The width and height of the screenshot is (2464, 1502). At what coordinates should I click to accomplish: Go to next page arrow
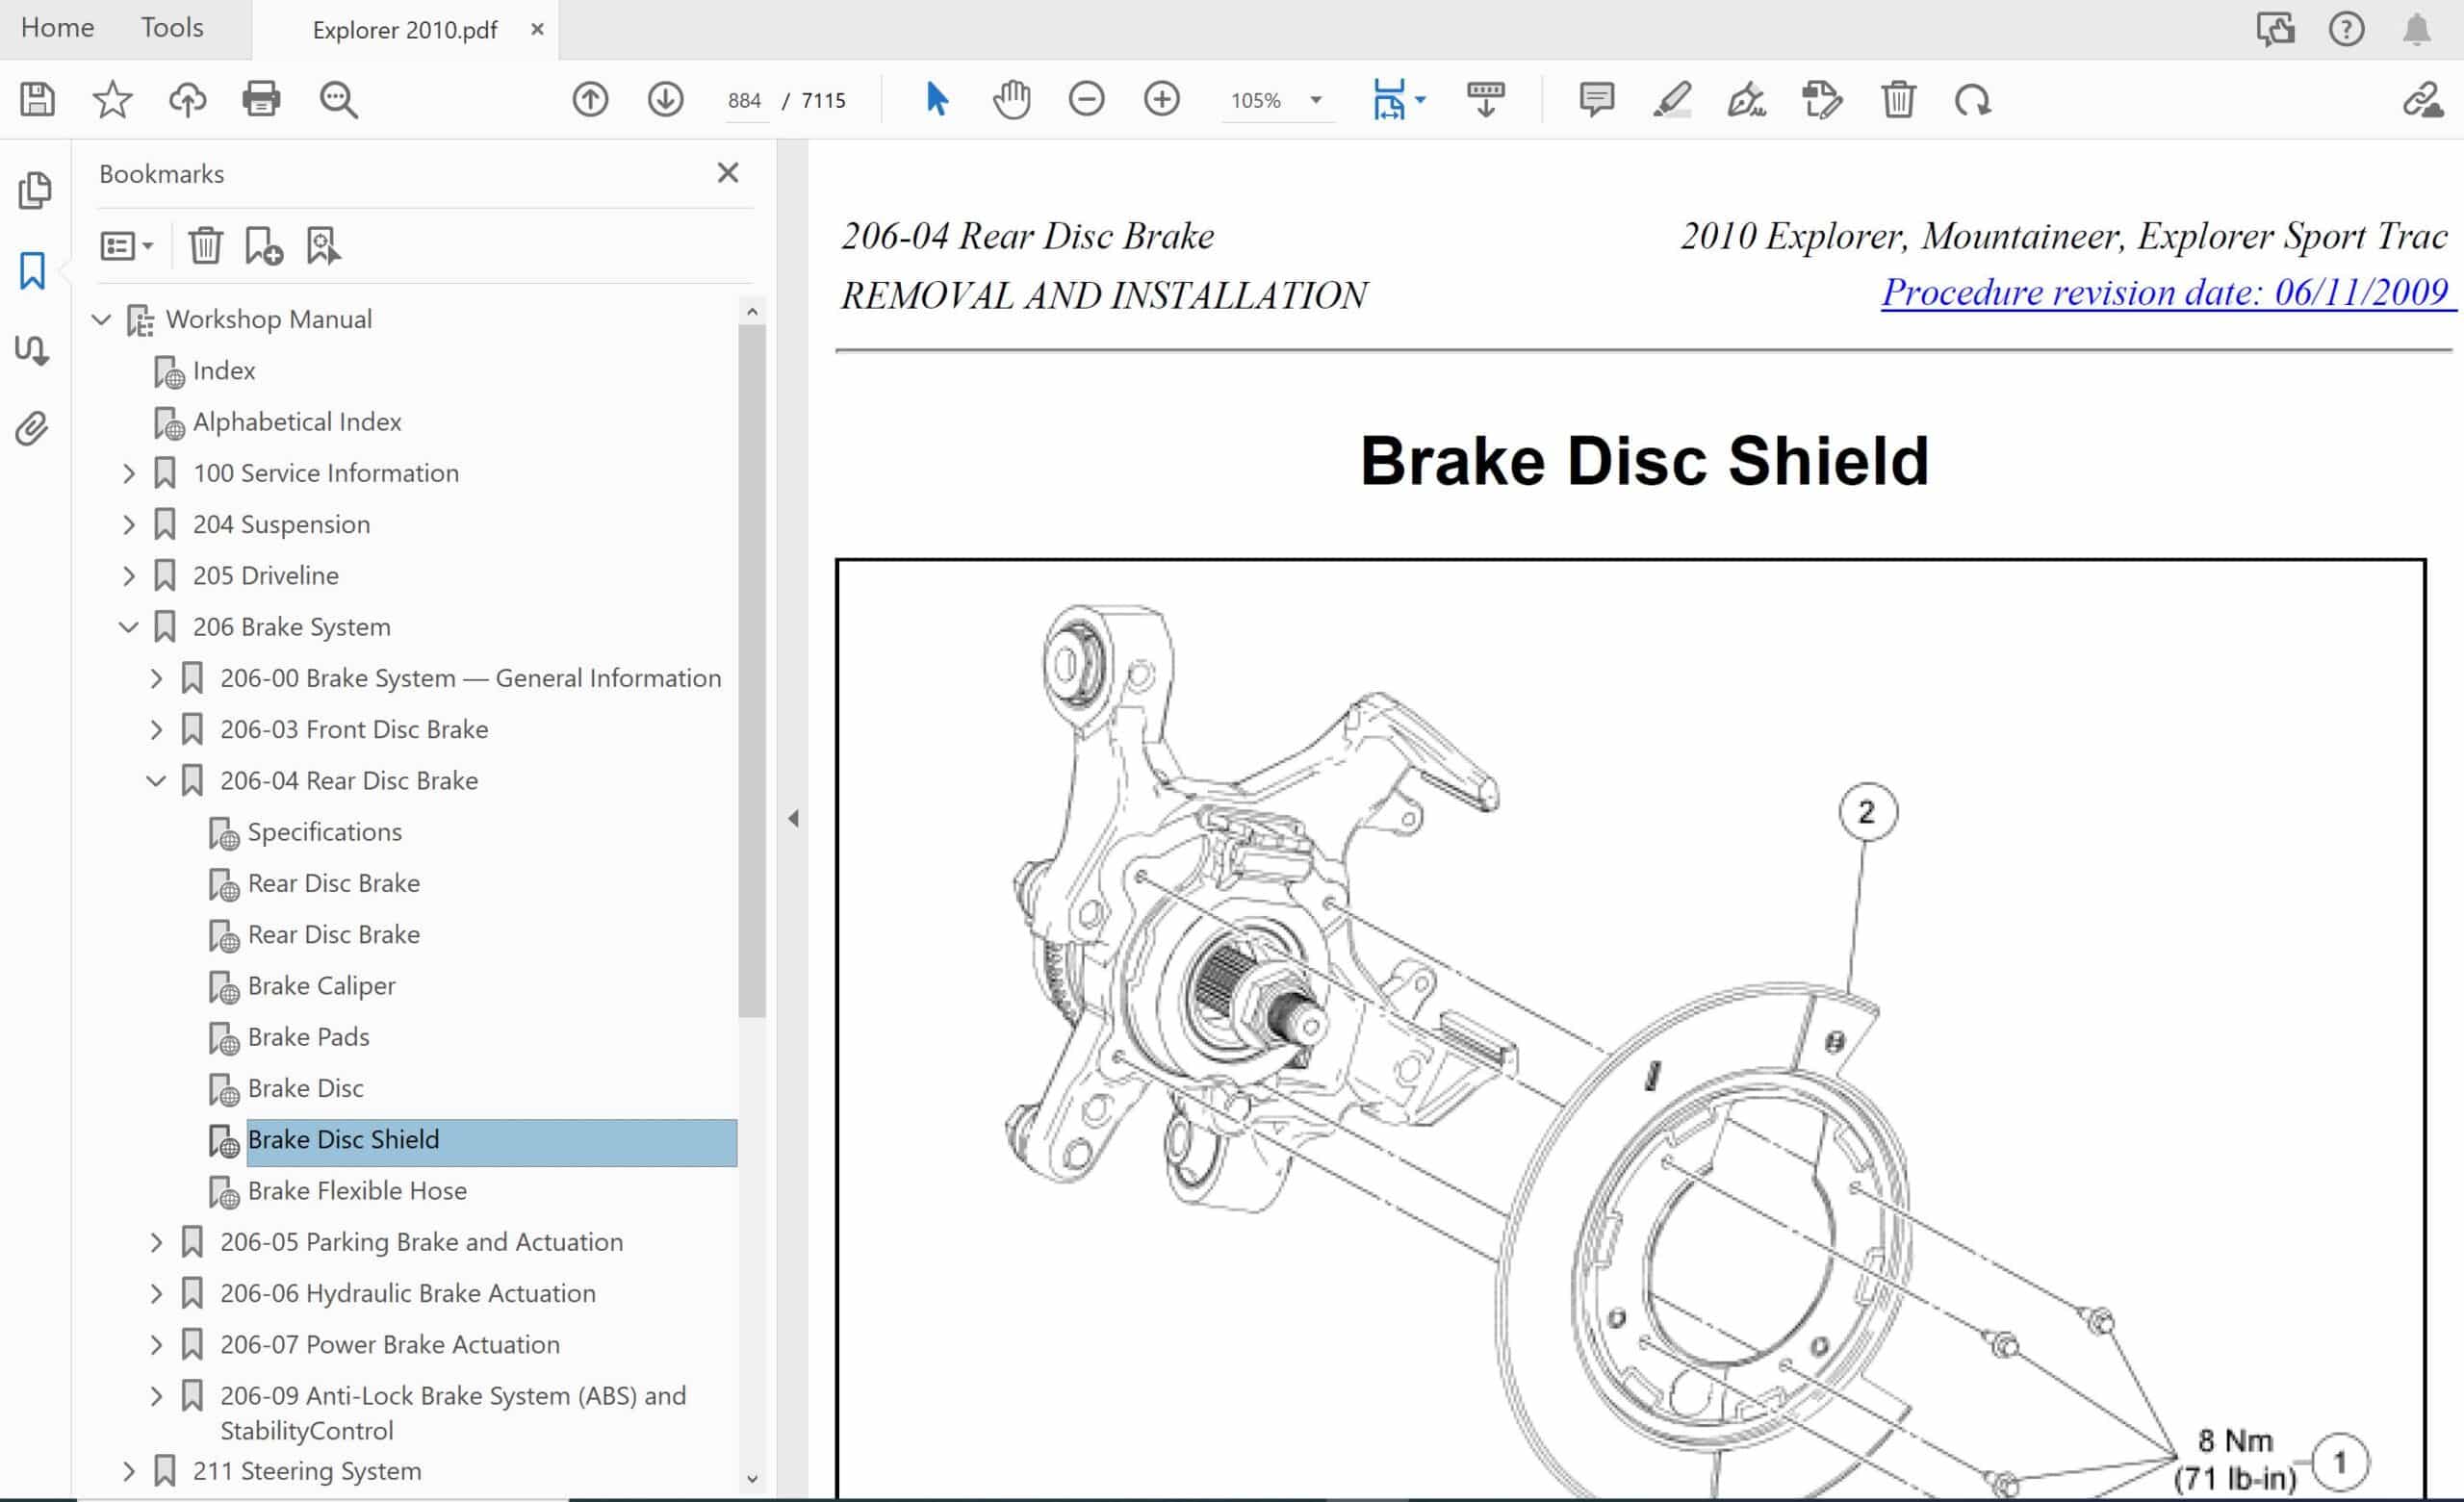pos(665,100)
